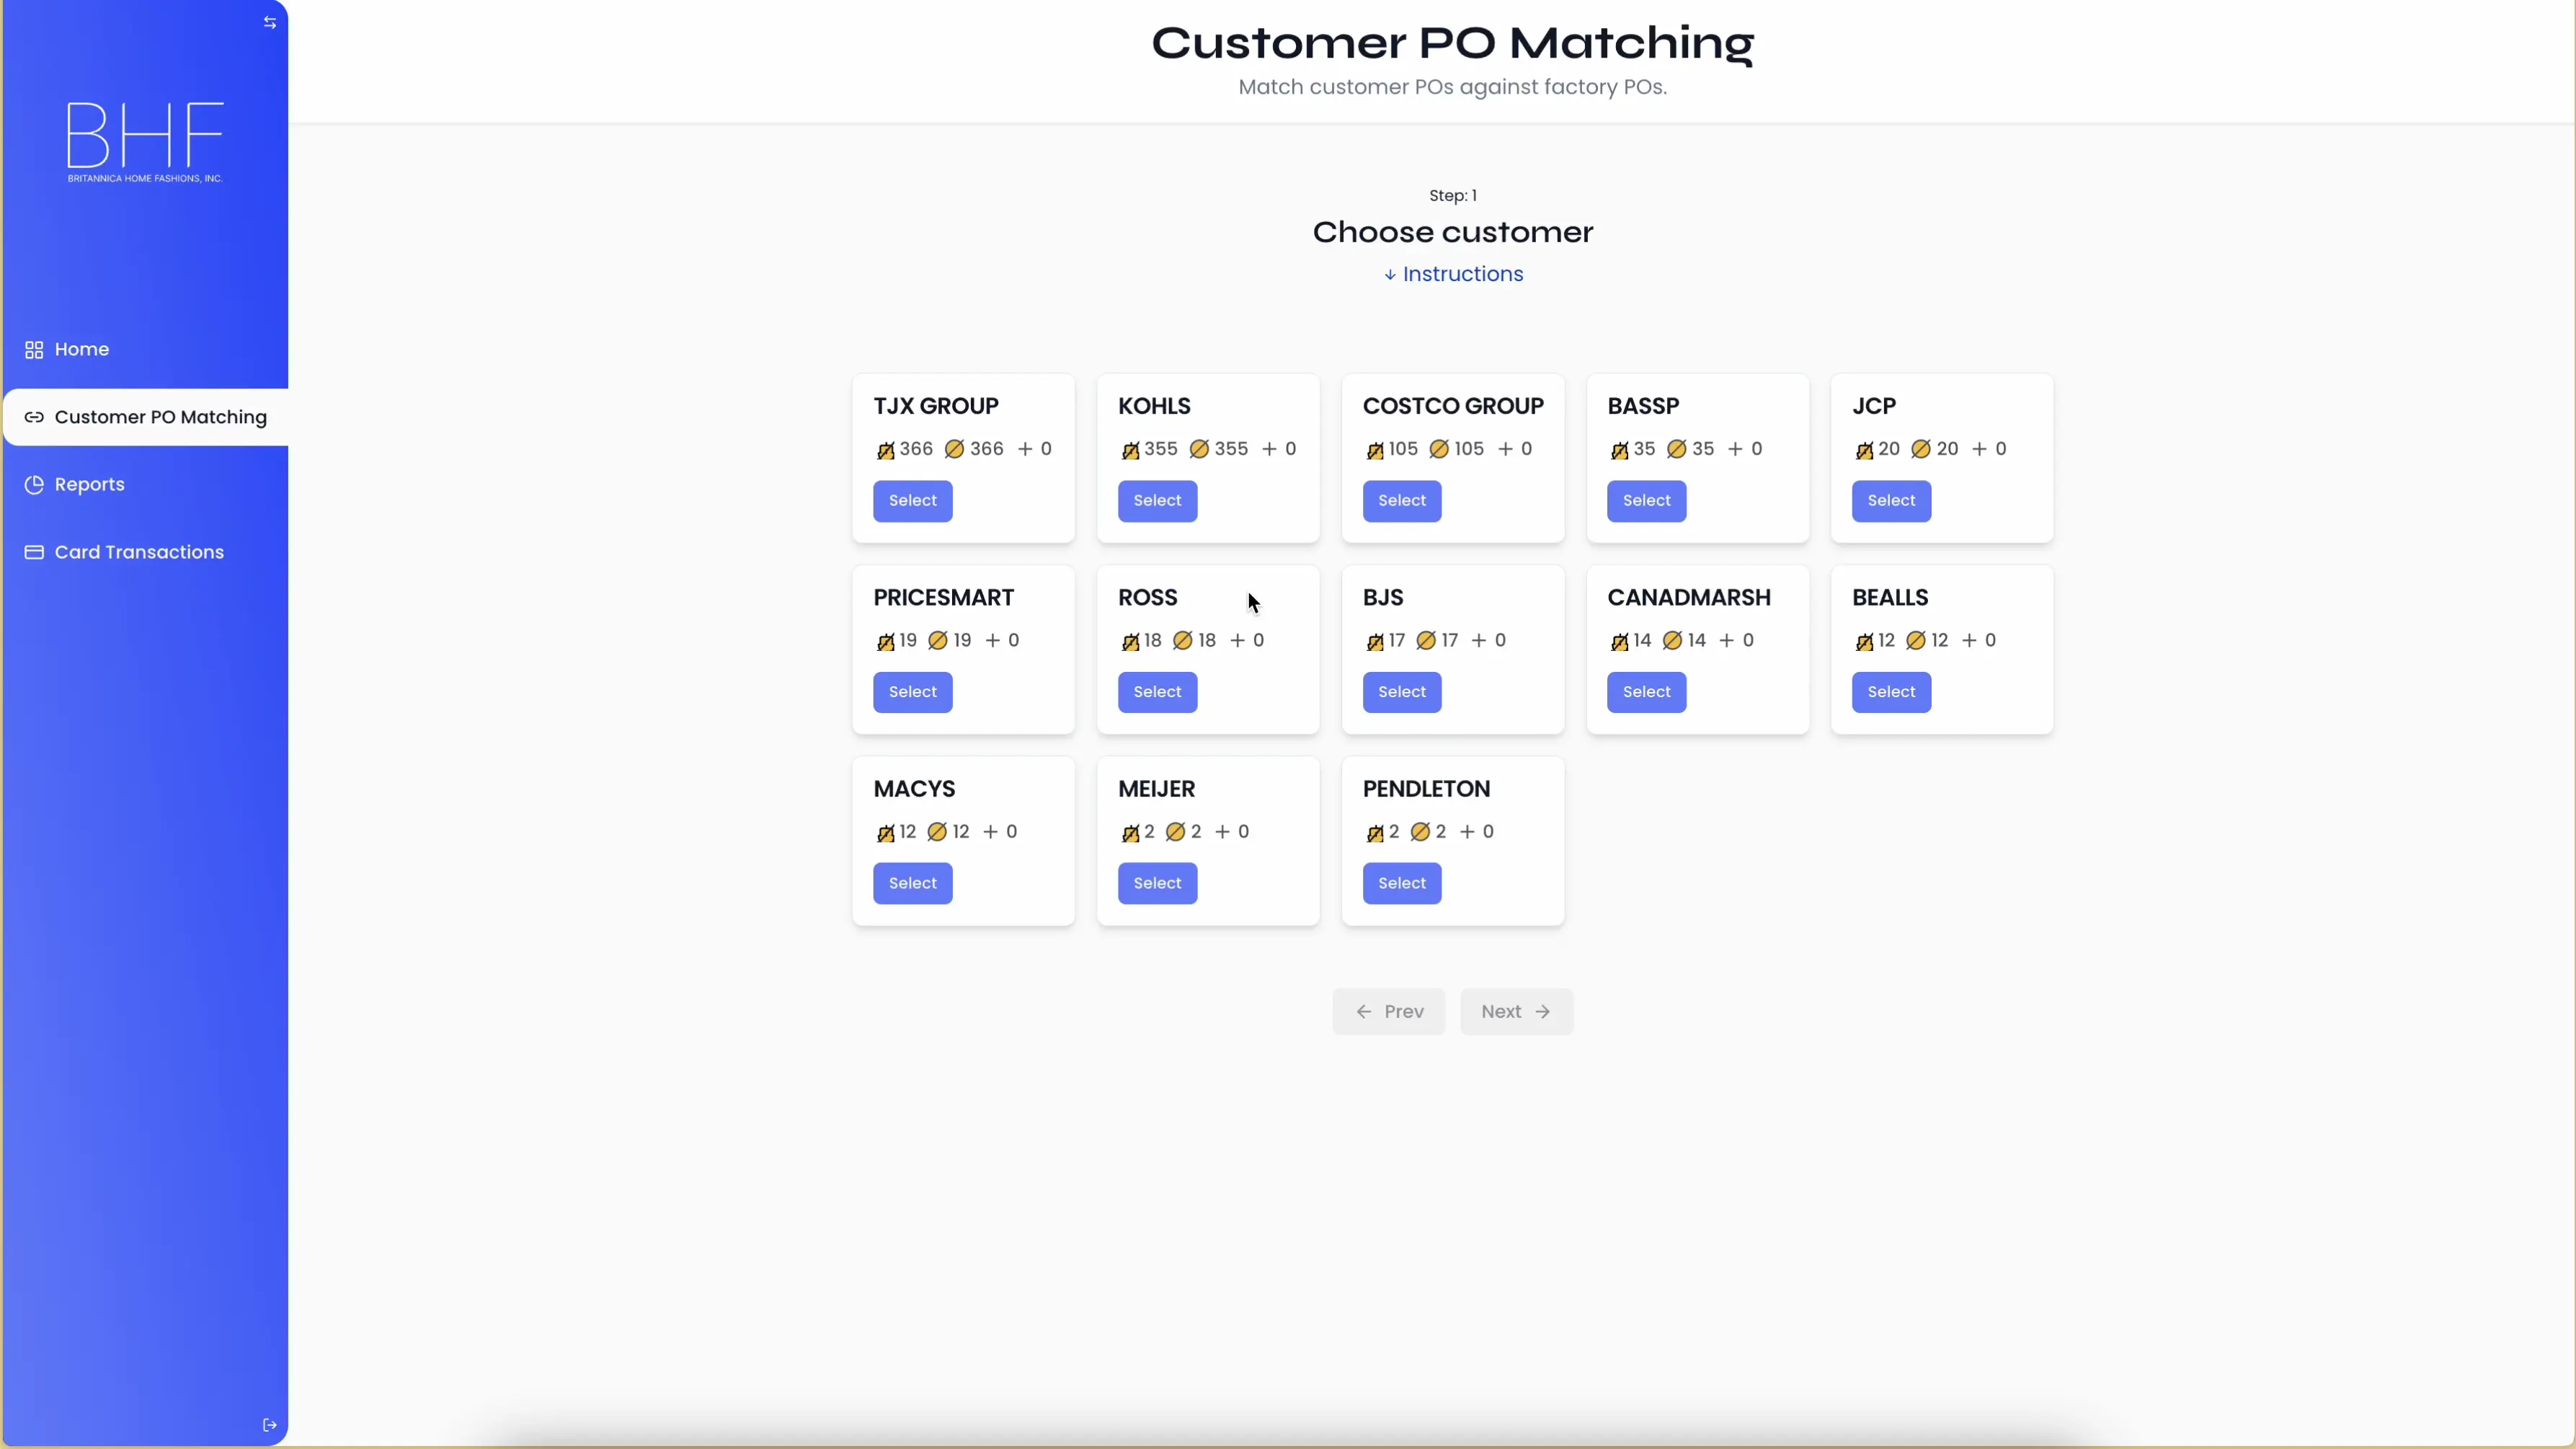Click the crossed circle icon on the ROSS card
This screenshot has height=1449, width=2576.
click(x=1183, y=640)
